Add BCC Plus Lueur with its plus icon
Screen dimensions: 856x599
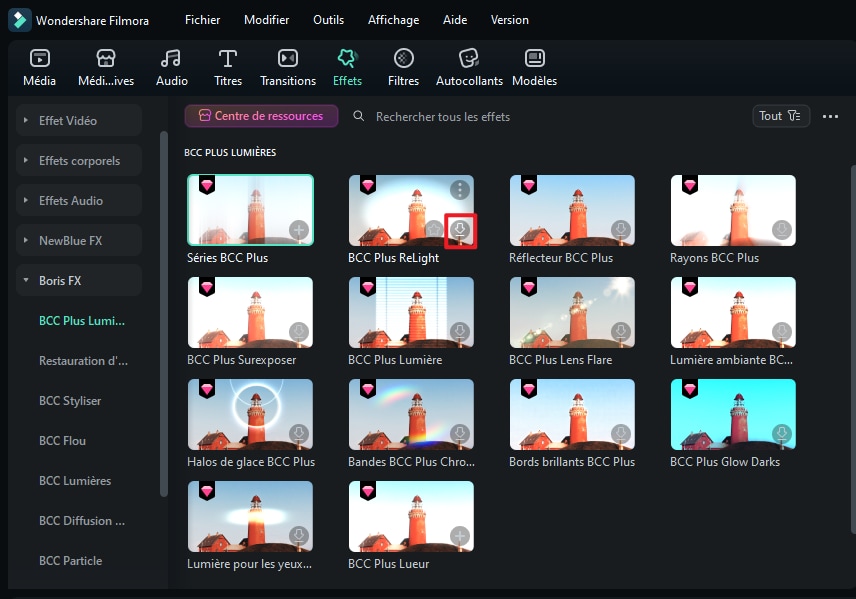[x=460, y=536]
